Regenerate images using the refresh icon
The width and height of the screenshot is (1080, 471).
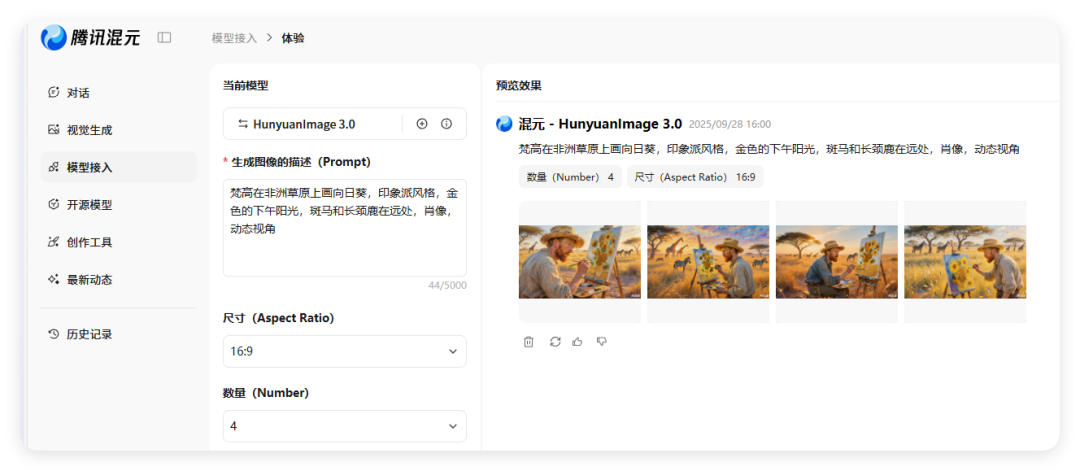click(x=555, y=342)
